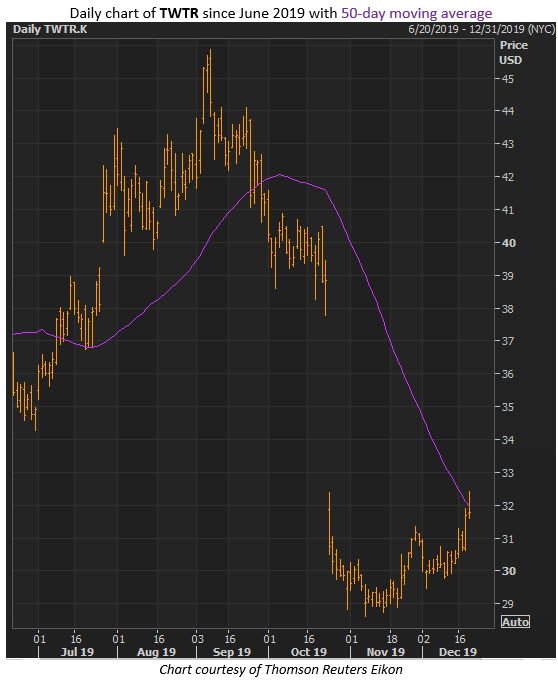Click the '50-day moving average' title text
Screen dimensions: 558x686
[x=417, y=13]
